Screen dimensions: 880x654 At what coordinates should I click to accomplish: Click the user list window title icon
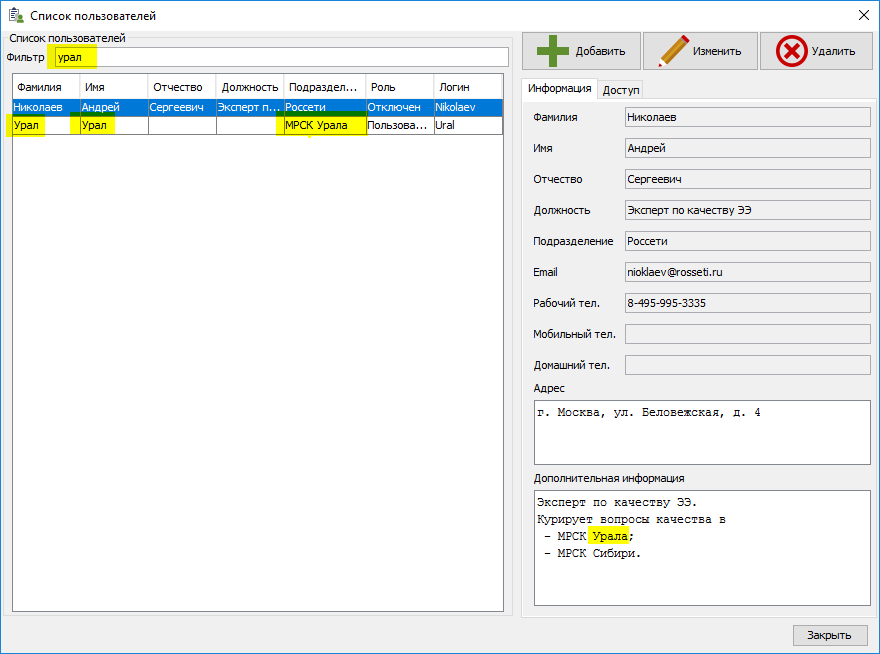[16, 15]
